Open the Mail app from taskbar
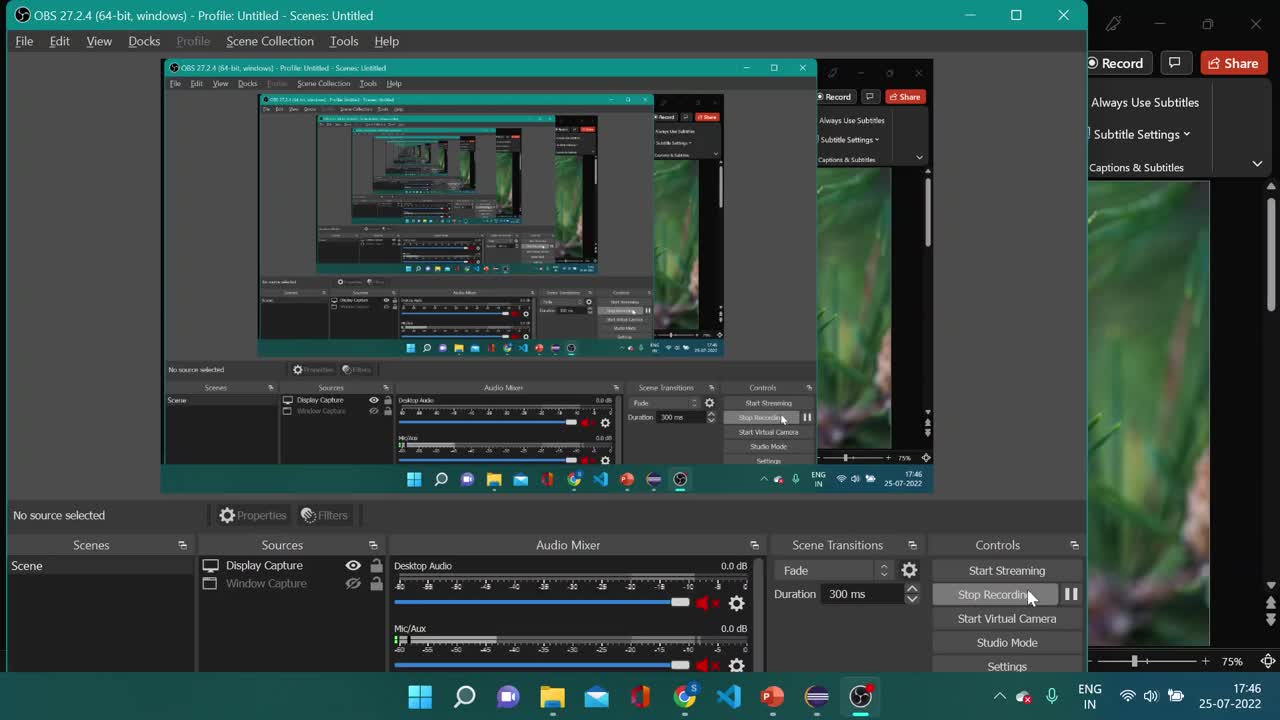Screen dimensions: 1280x720 597,696
